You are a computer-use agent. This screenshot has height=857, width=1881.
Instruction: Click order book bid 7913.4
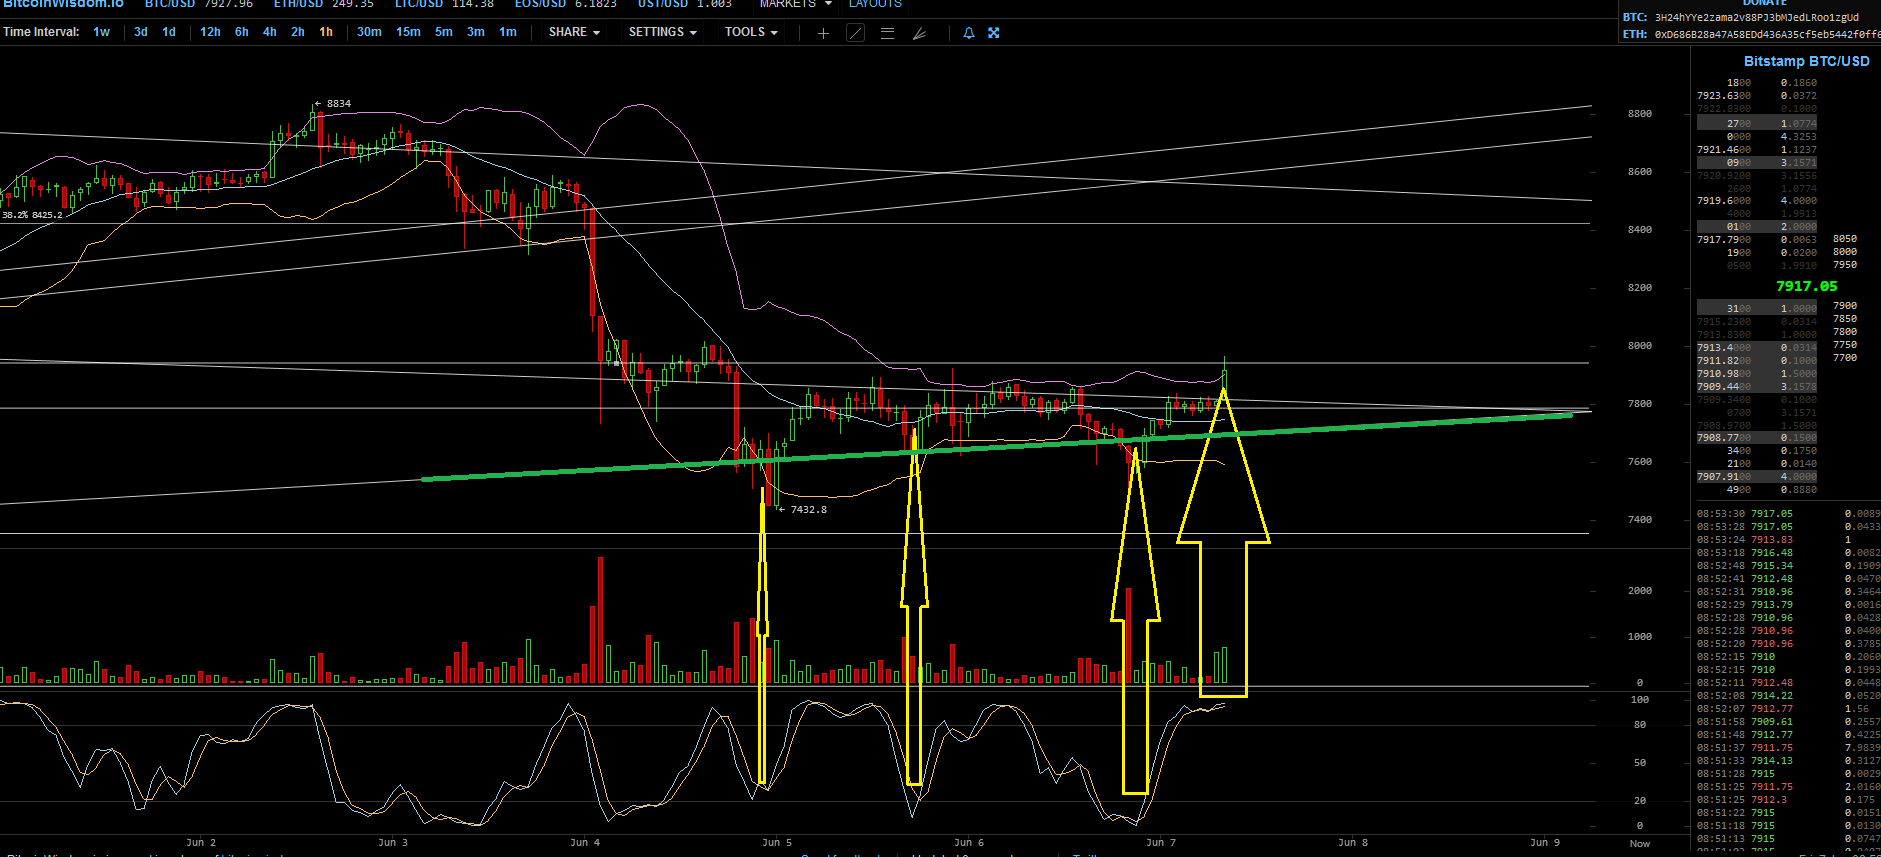coord(1757,347)
